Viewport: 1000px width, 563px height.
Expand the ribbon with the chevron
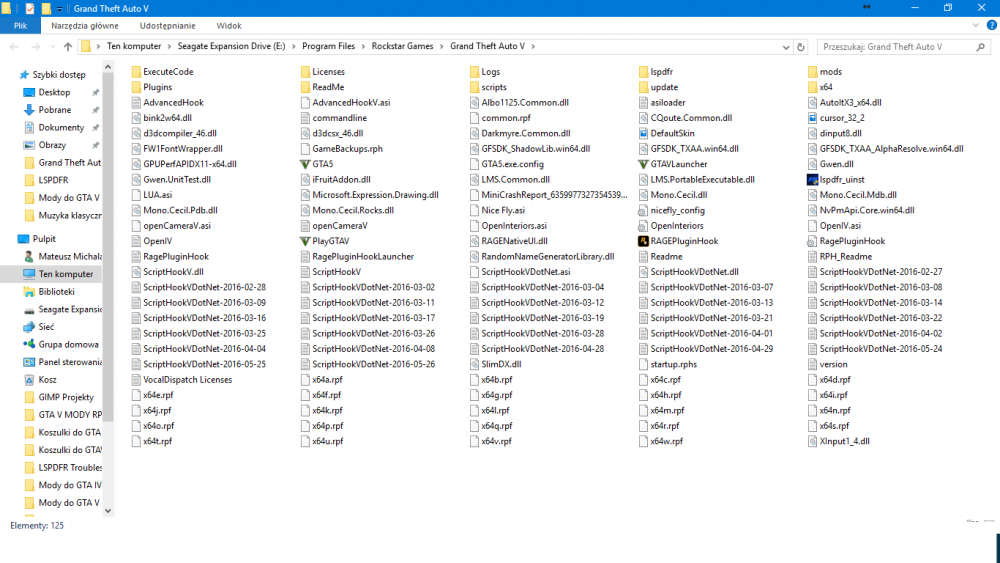pos(975,26)
